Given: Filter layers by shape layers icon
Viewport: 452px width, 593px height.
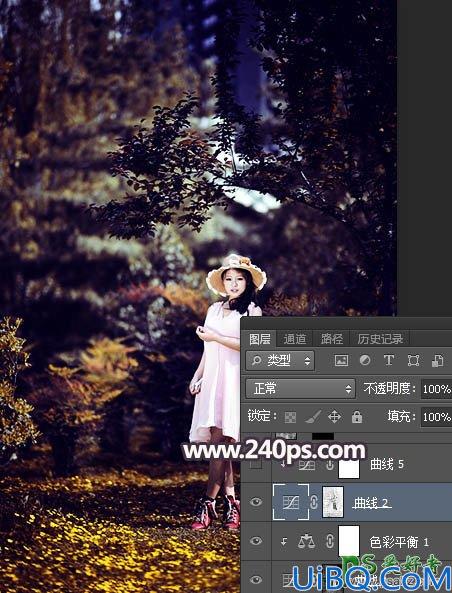Looking at the screenshot, I should point(413,360).
